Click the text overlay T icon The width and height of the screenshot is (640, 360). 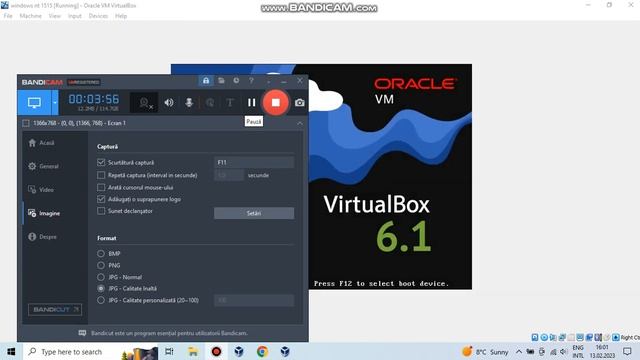pos(230,102)
